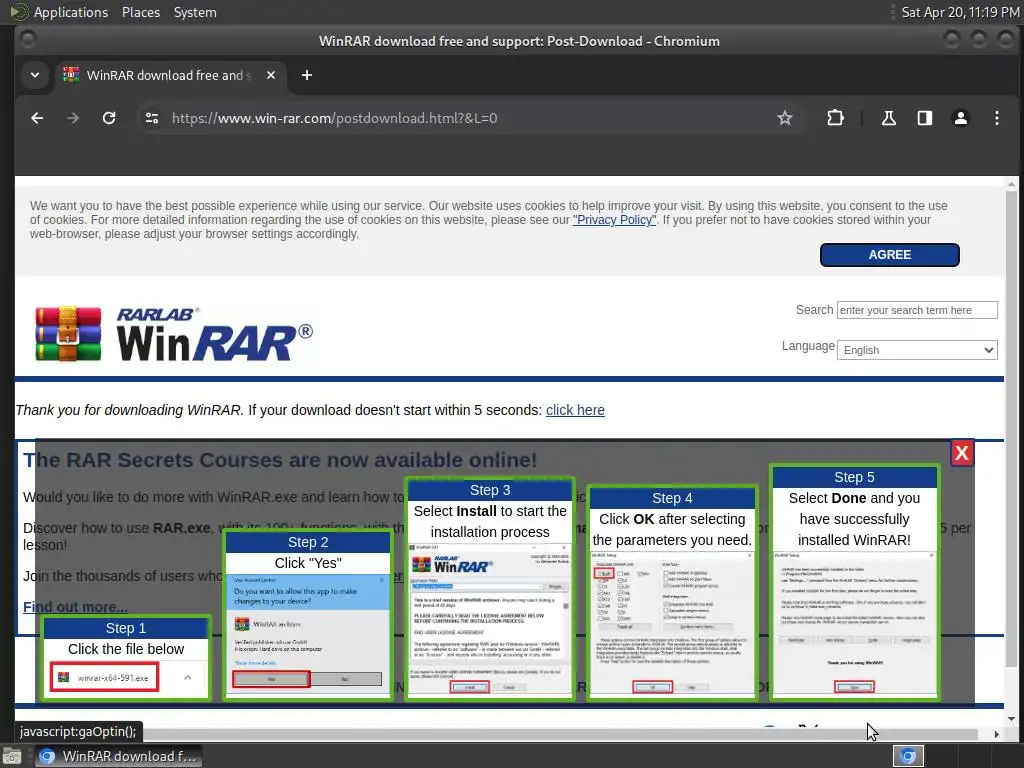Click the 'click here' download link
This screenshot has width=1024, height=768.
(x=575, y=410)
